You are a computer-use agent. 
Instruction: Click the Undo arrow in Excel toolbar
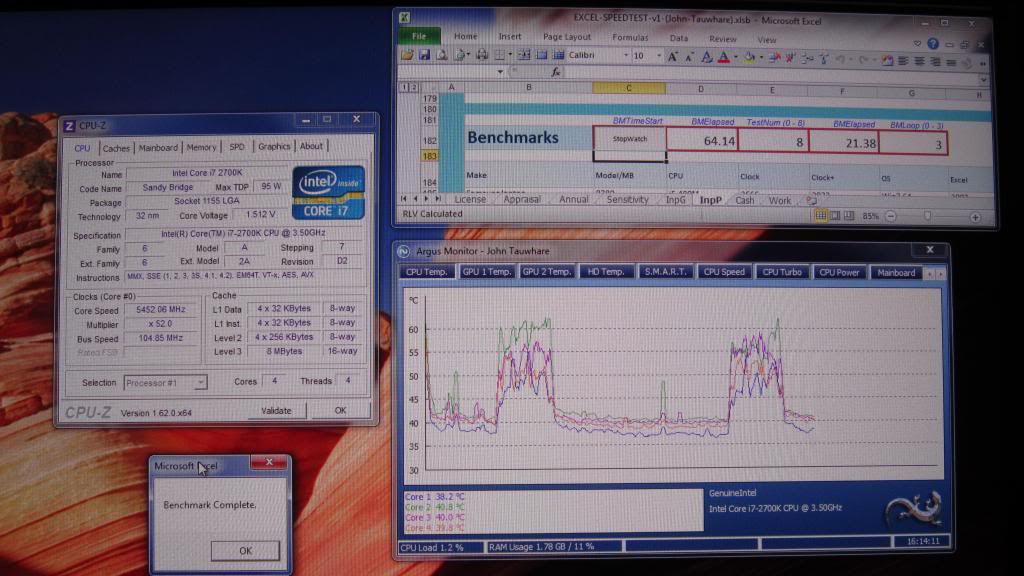pyautogui.click(x=840, y=60)
